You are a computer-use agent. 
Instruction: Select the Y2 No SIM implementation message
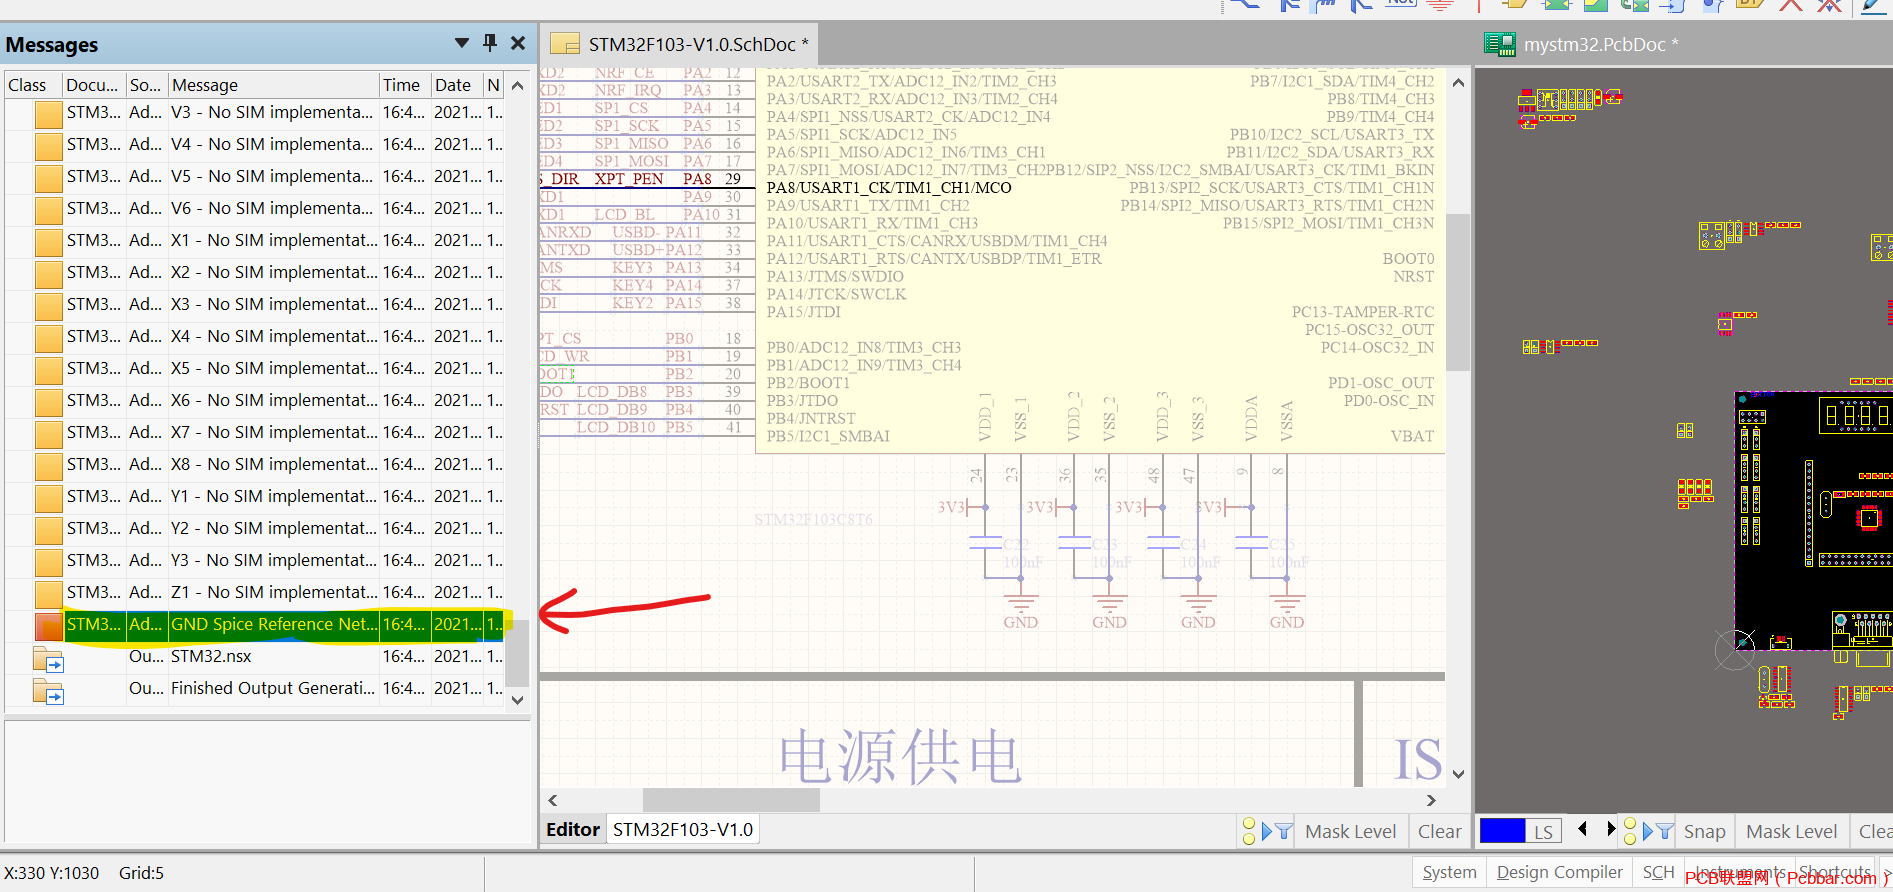pyautogui.click(x=255, y=528)
